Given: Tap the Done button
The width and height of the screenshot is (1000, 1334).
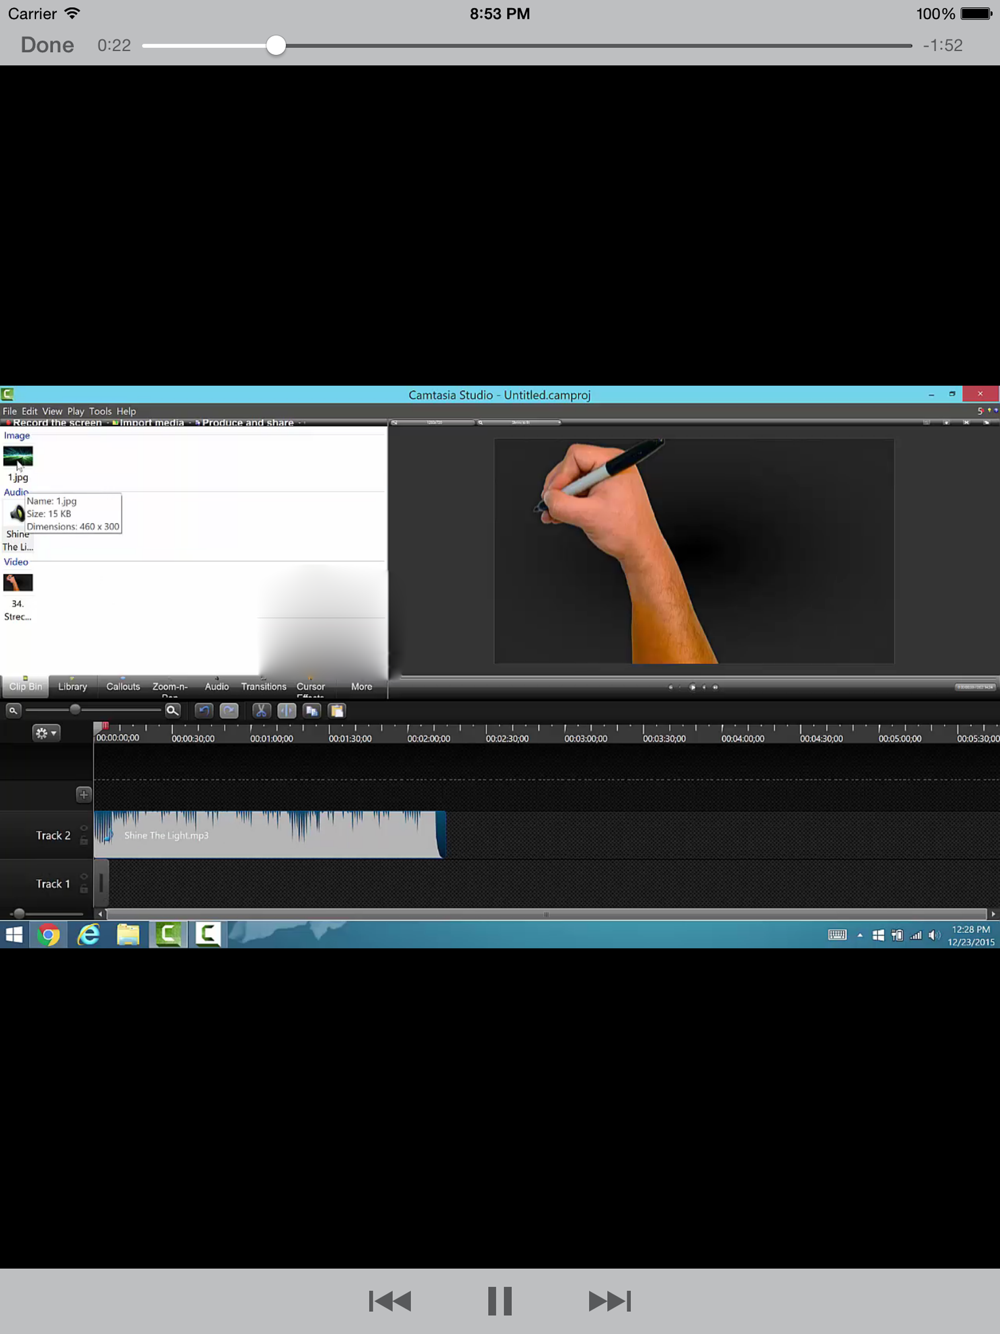Looking at the screenshot, I should pos(47,45).
